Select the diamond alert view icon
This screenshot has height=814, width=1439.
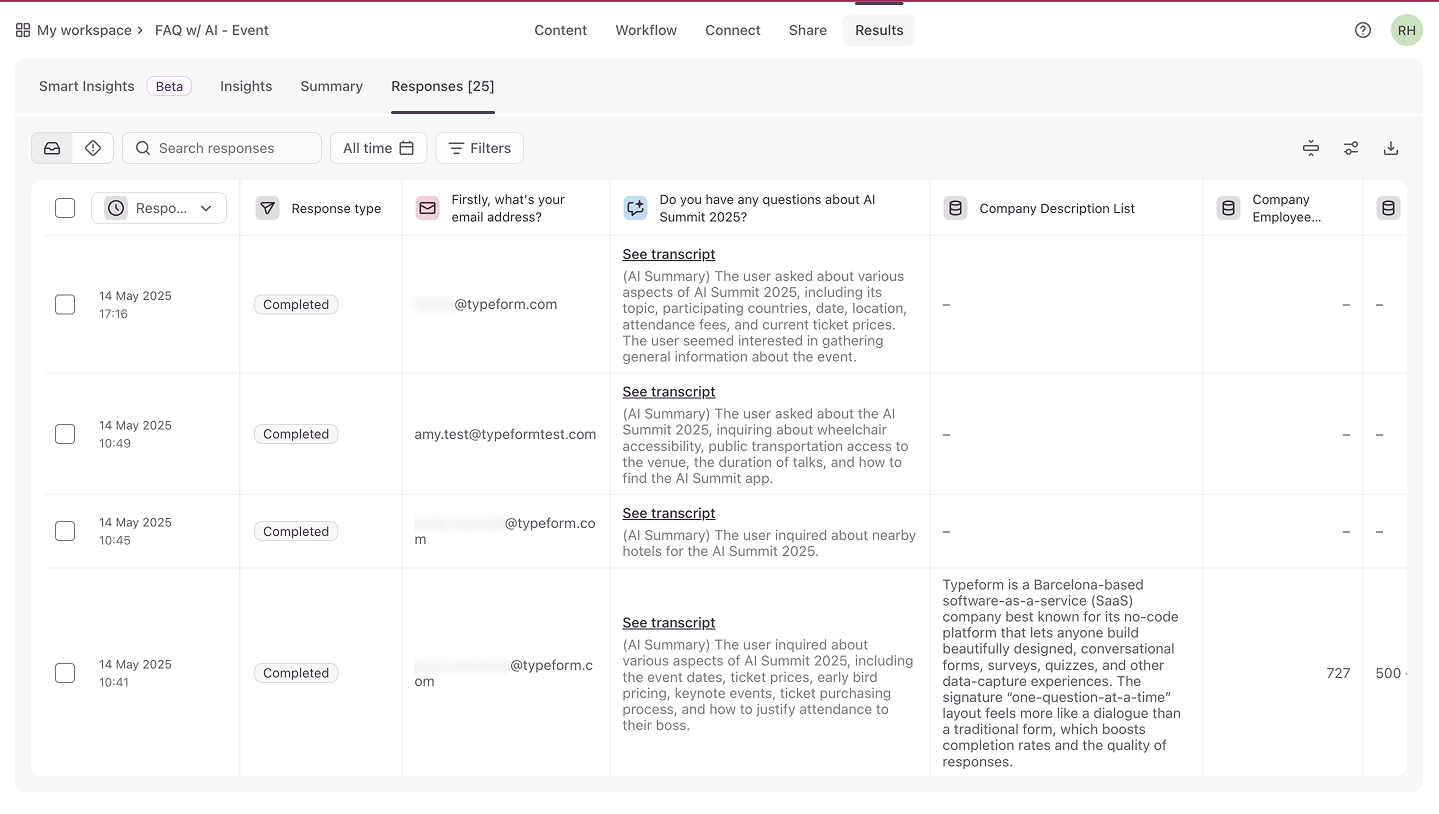93,148
